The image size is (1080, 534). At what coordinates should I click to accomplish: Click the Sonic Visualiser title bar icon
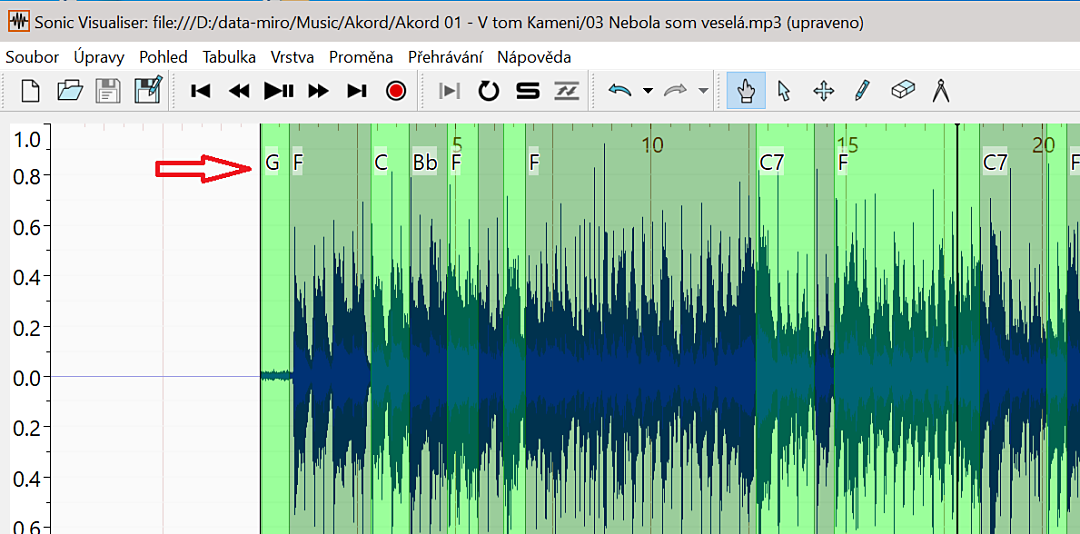pyautogui.click(x=19, y=21)
